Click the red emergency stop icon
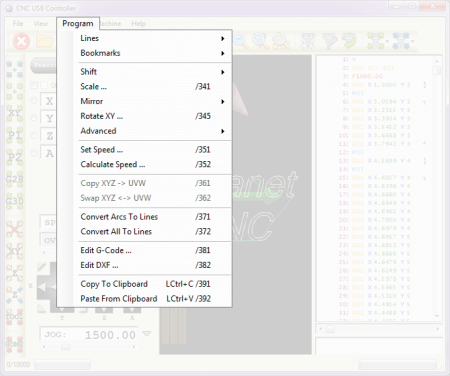450x376 pixels. 21,41
